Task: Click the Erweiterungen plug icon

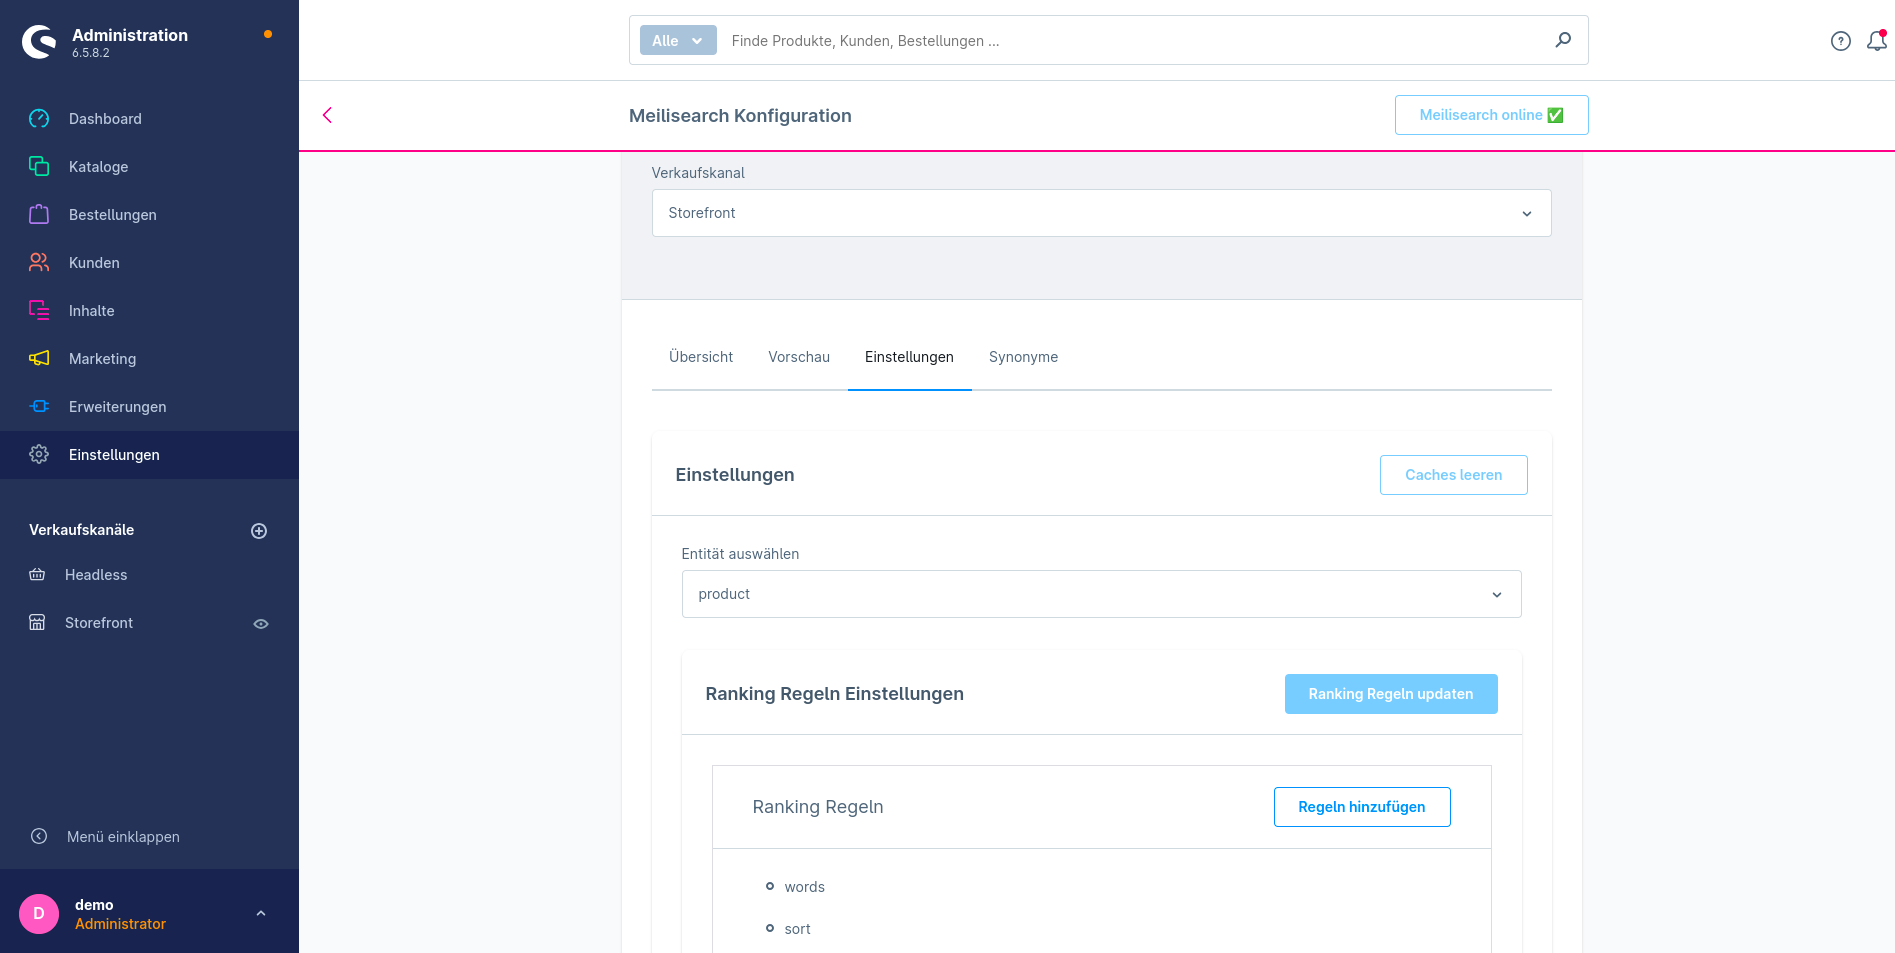Action: click(x=39, y=406)
